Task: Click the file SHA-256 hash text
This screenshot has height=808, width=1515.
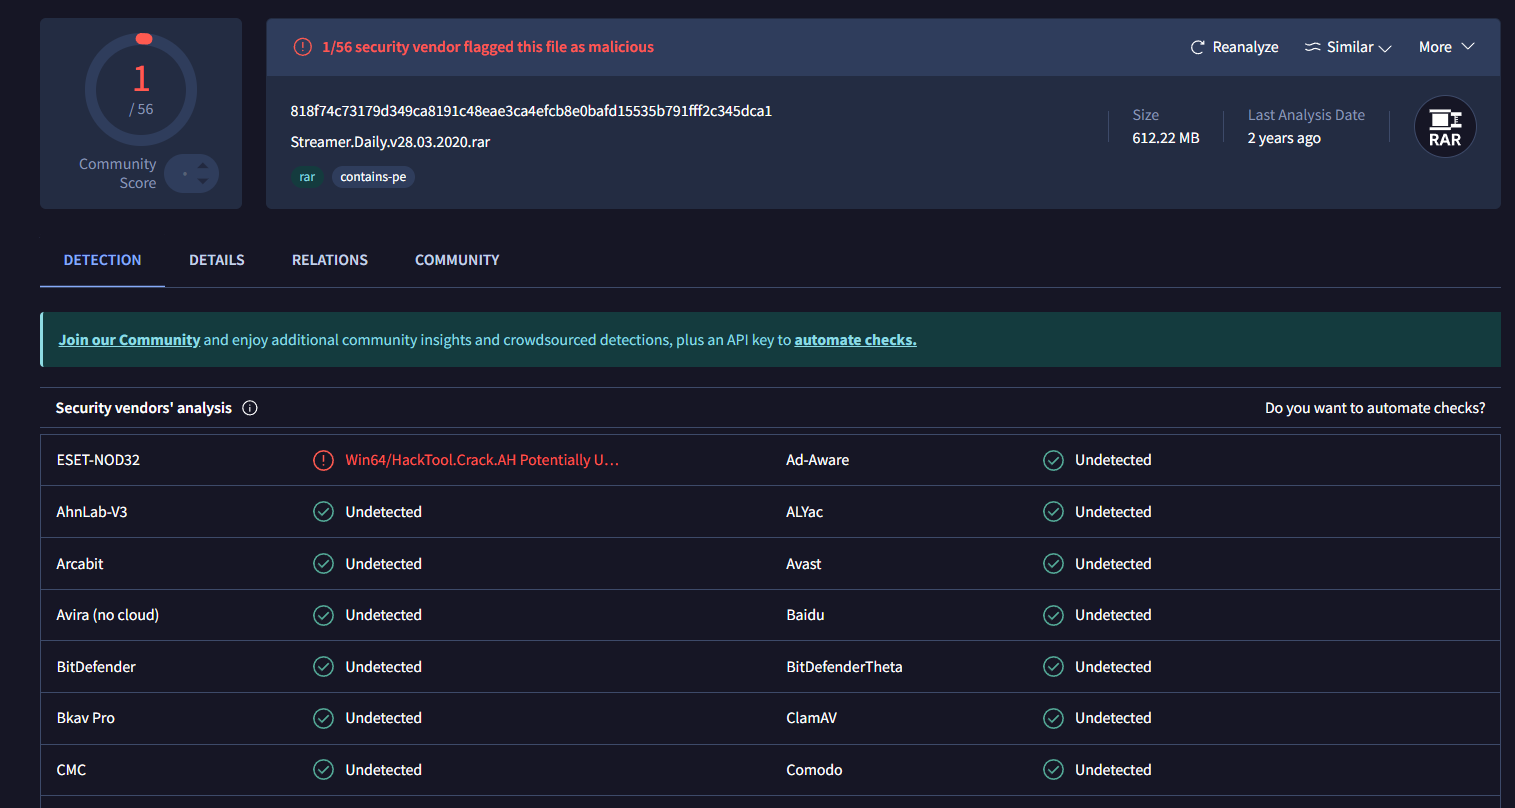Action: [531, 111]
